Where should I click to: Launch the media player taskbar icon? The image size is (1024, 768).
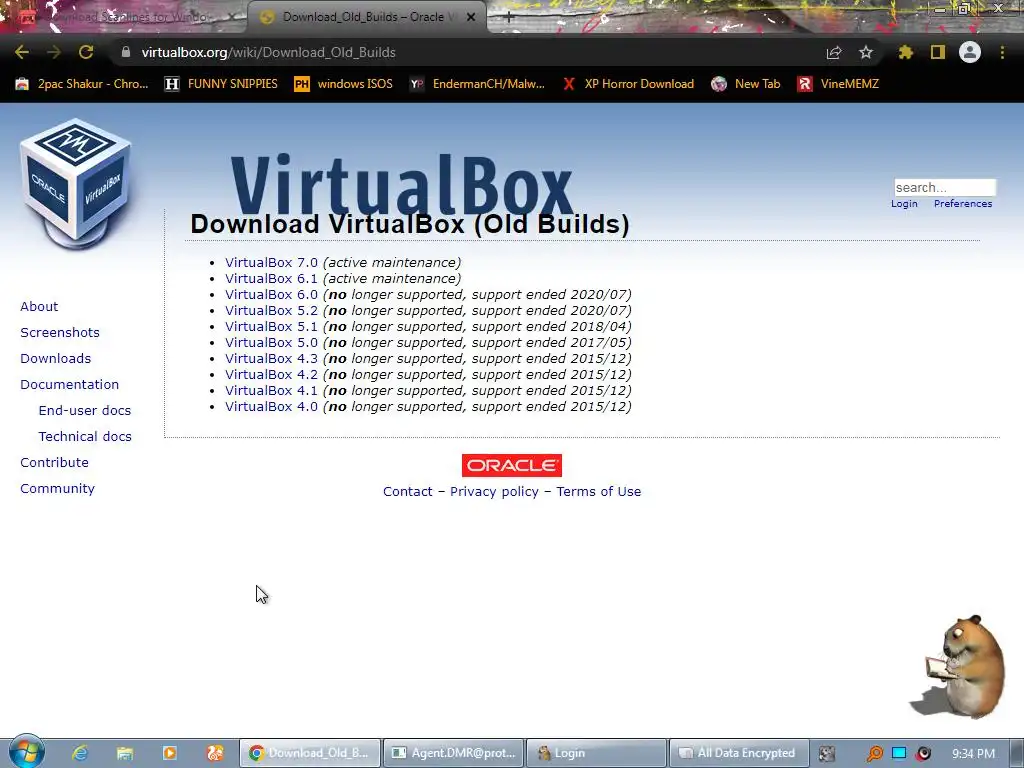[170, 753]
